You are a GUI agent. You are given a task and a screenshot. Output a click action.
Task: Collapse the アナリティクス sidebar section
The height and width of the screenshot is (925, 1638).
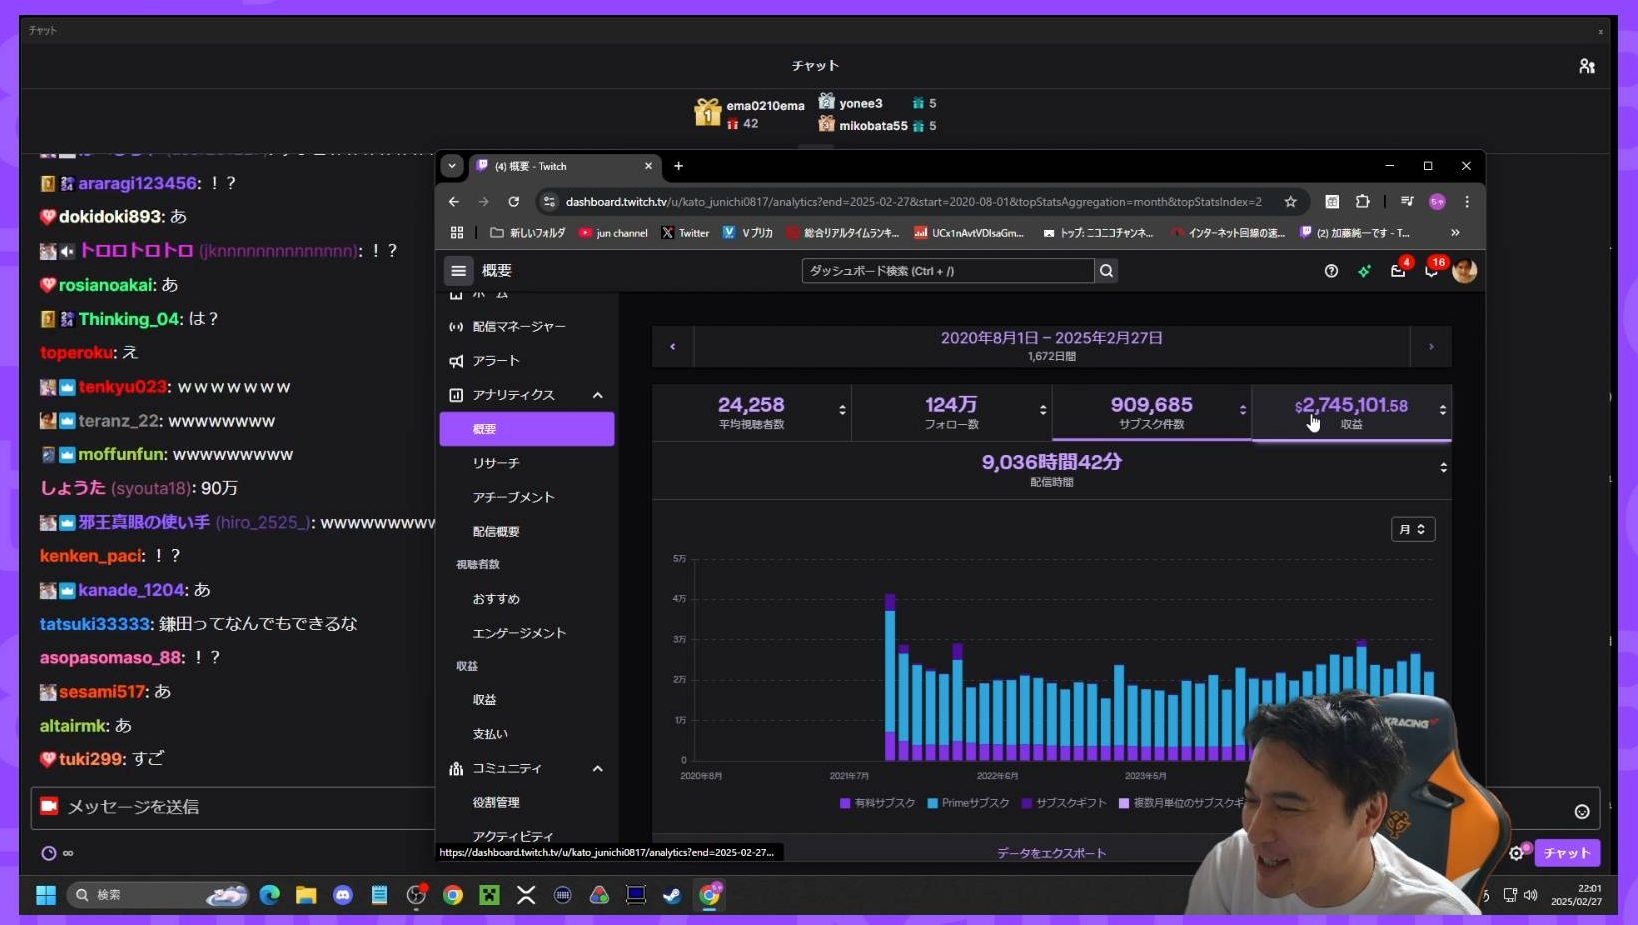(597, 395)
